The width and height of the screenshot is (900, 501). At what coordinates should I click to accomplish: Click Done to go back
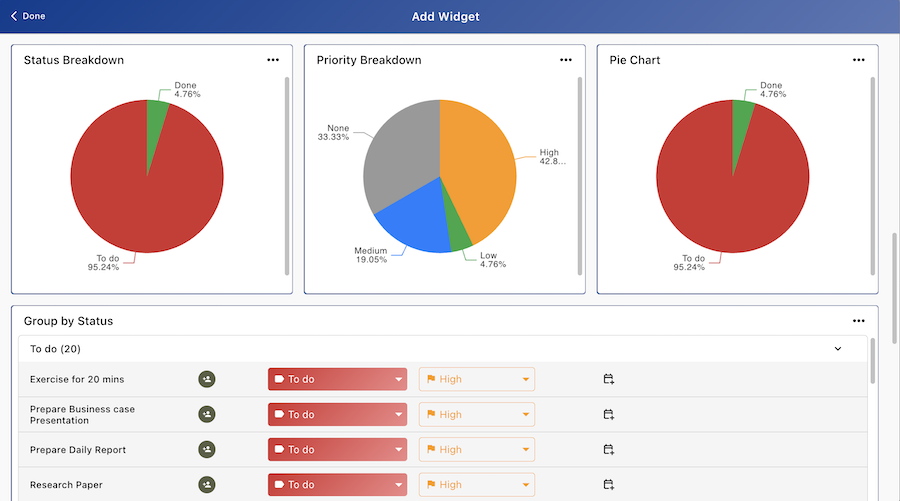tap(28, 16)
